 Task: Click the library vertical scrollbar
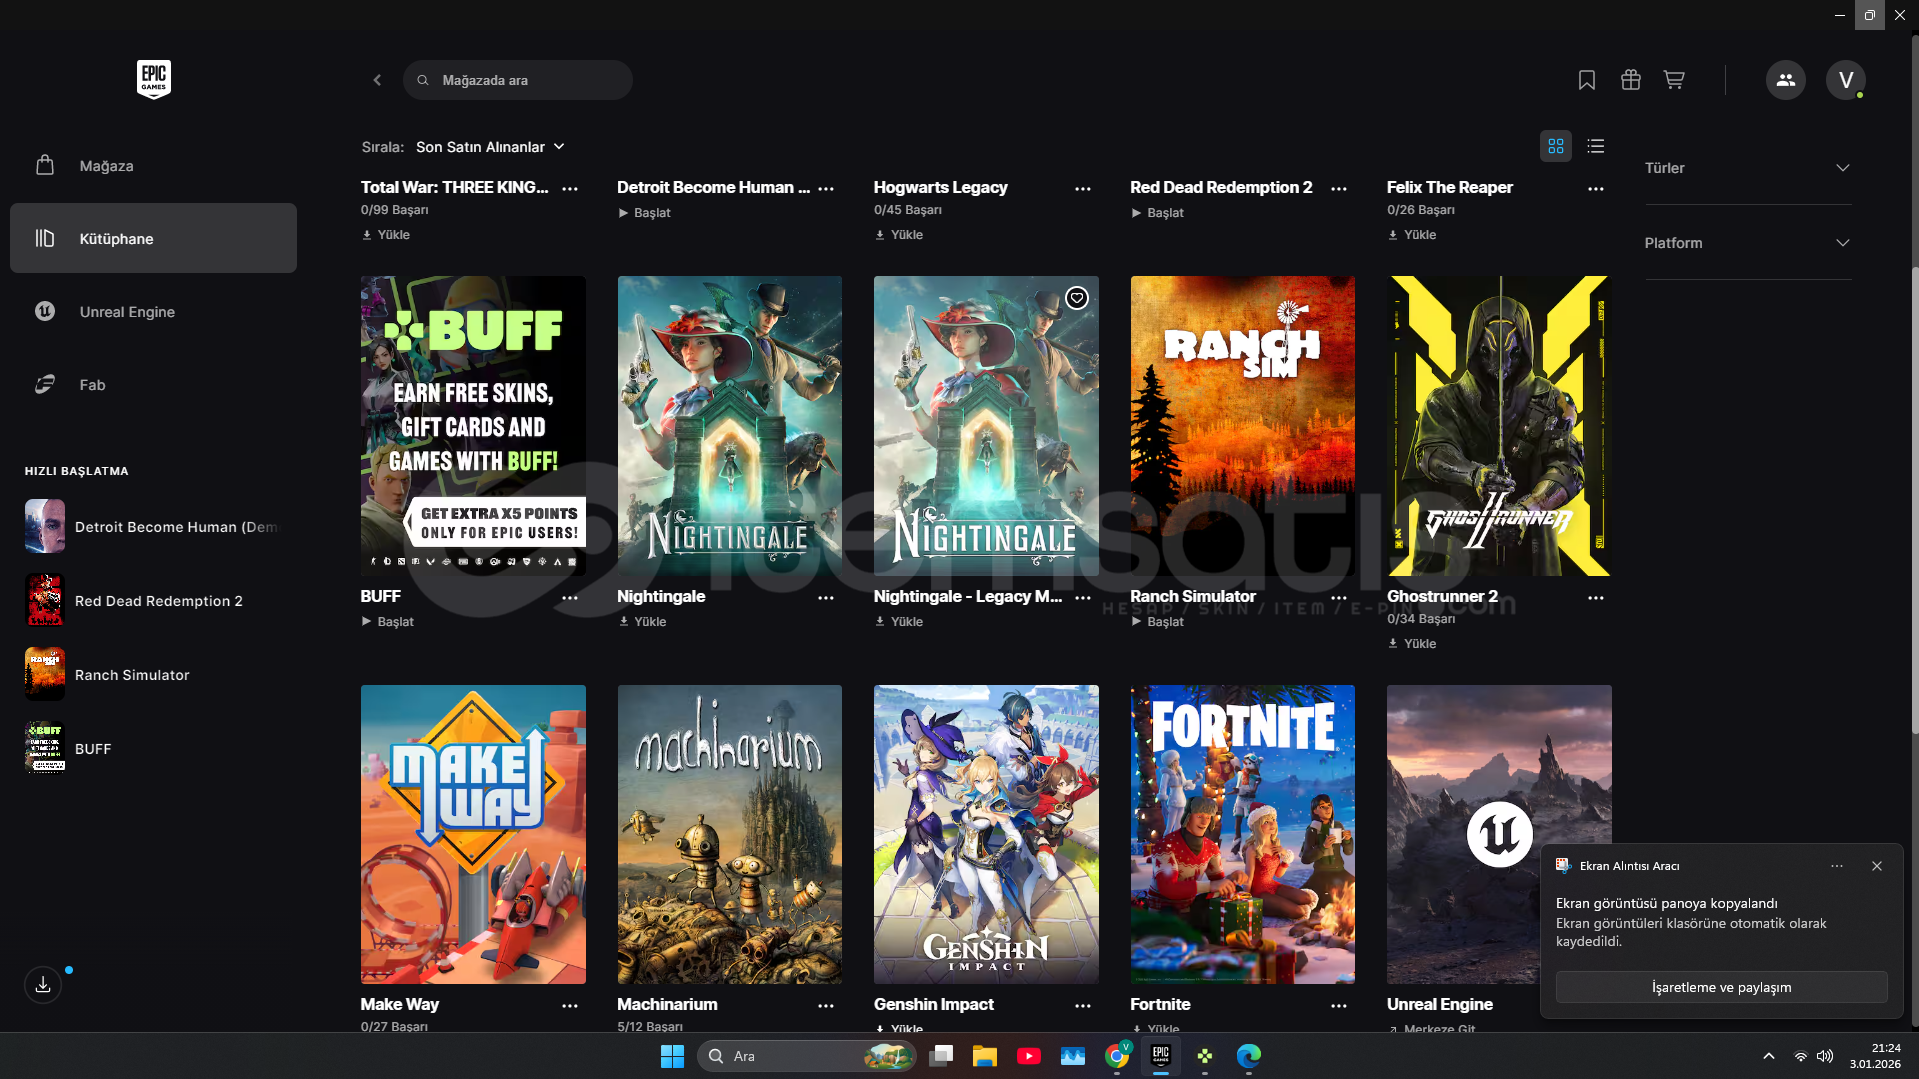click(1914, 500)
